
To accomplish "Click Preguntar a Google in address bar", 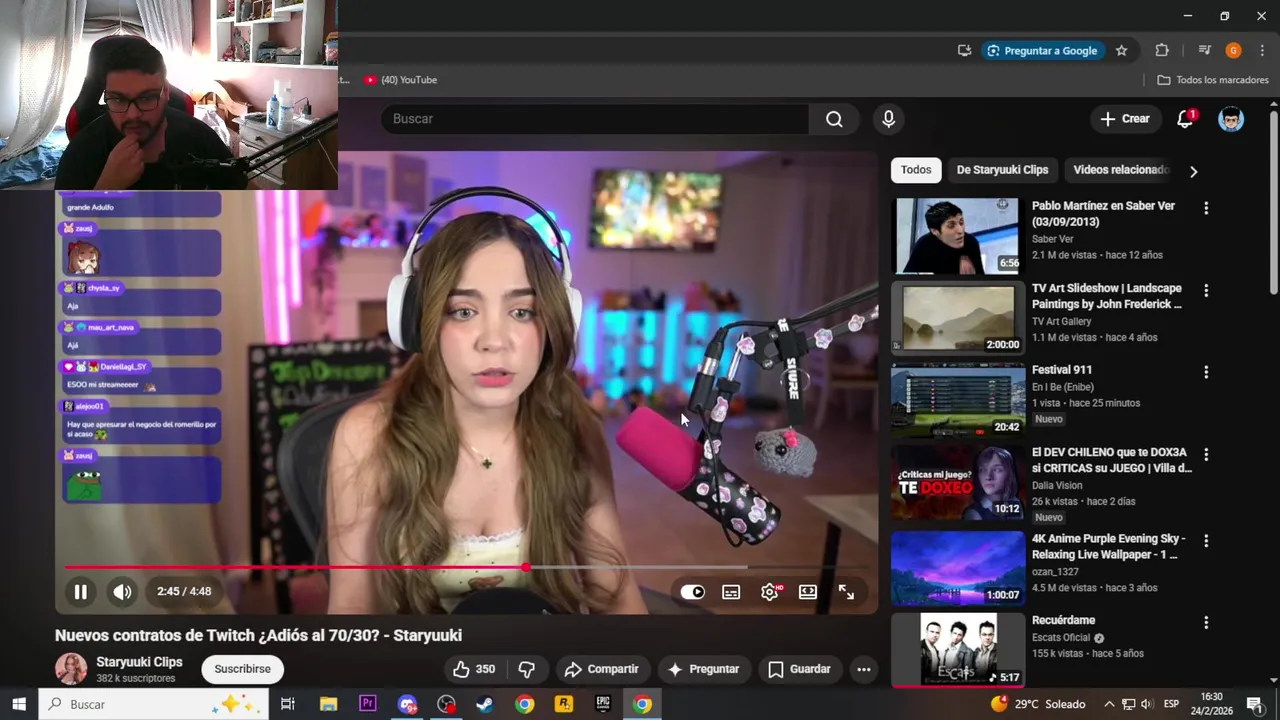I will point(1042,50).
